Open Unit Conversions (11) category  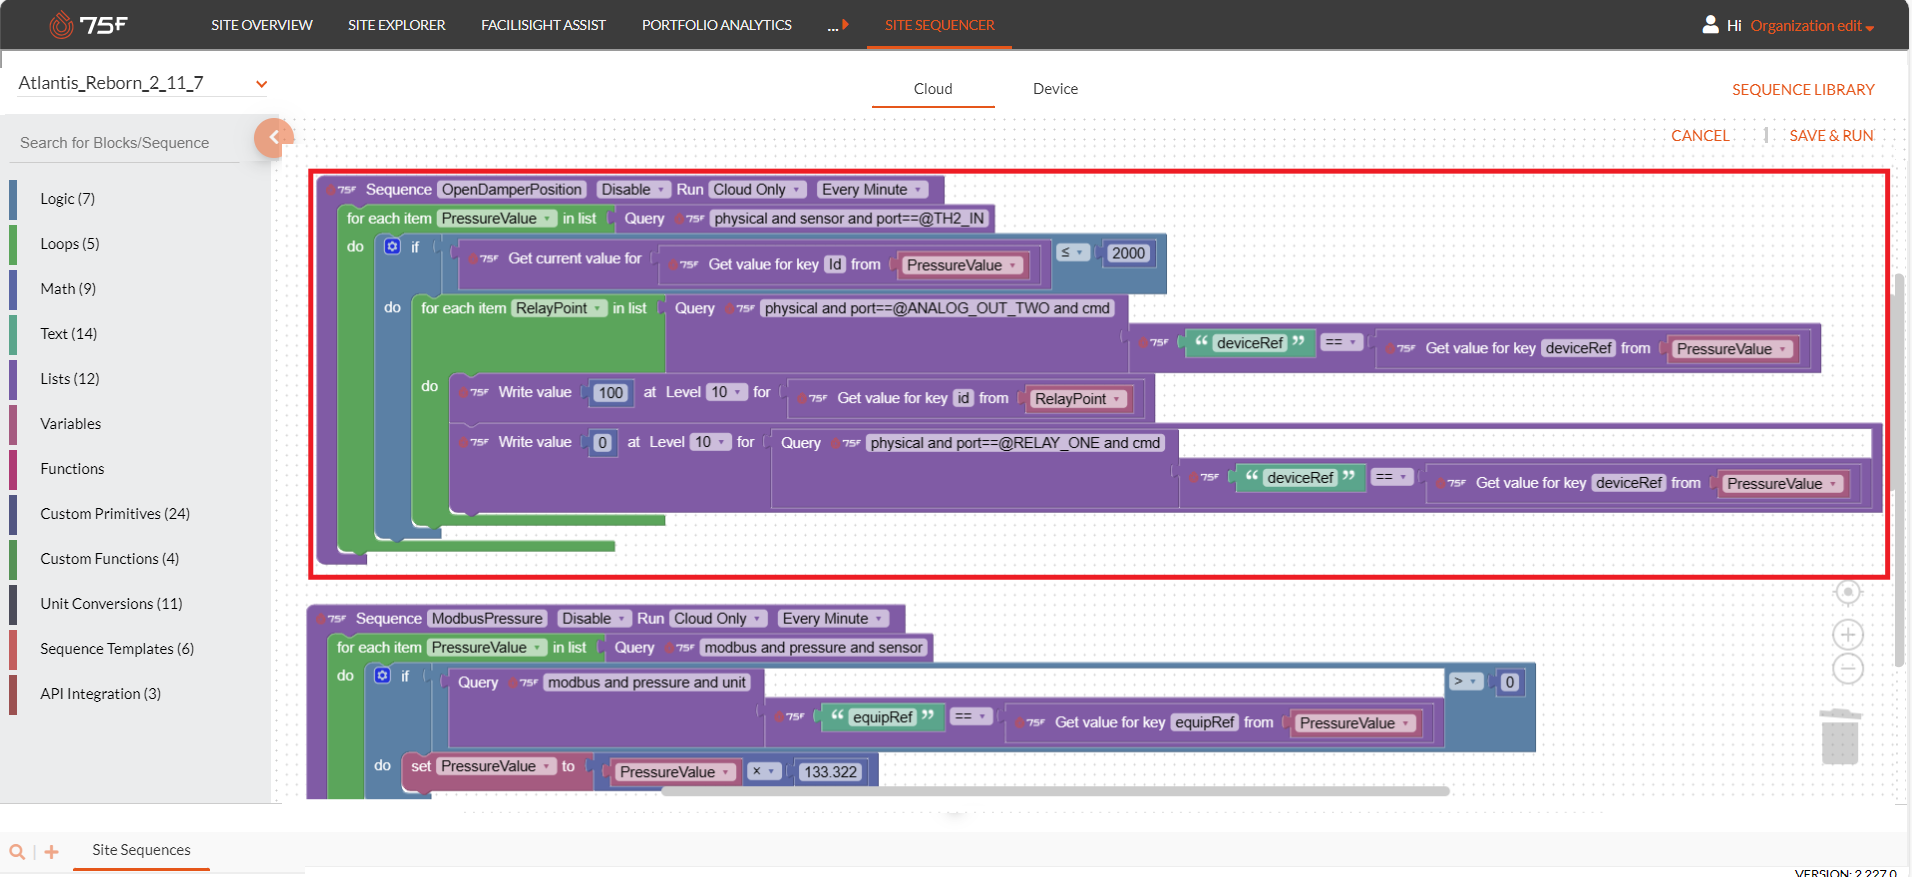(111, 604)
